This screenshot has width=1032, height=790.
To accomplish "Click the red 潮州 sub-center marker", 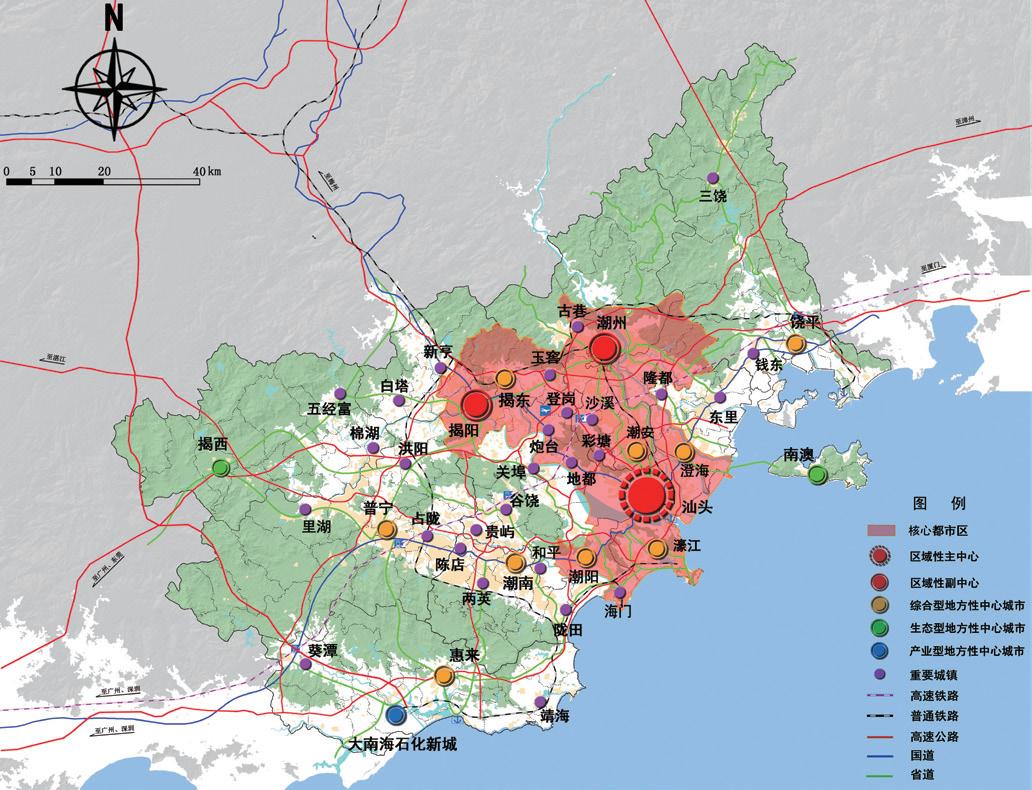I will (x=605, y=348).
